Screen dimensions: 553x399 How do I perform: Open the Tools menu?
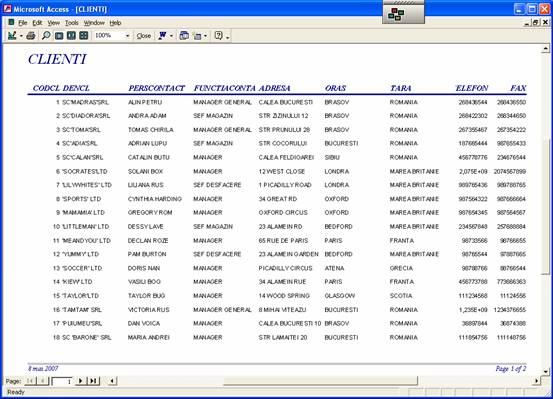pyautogui.click(x=72, y=23)
